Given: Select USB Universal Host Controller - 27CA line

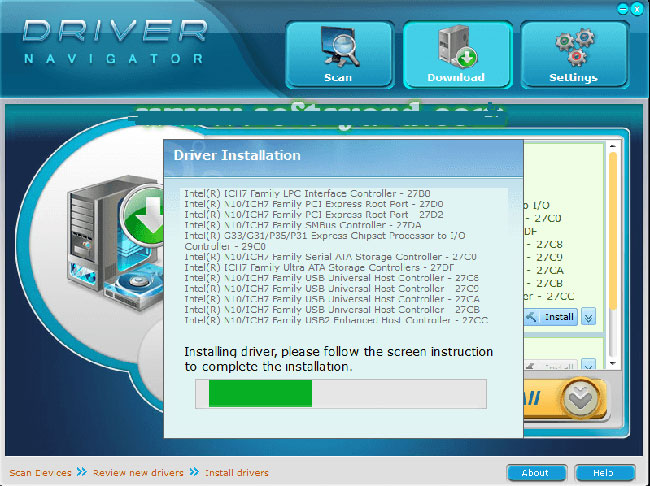Looking at the screenshot, I should [x=332, y=299].
